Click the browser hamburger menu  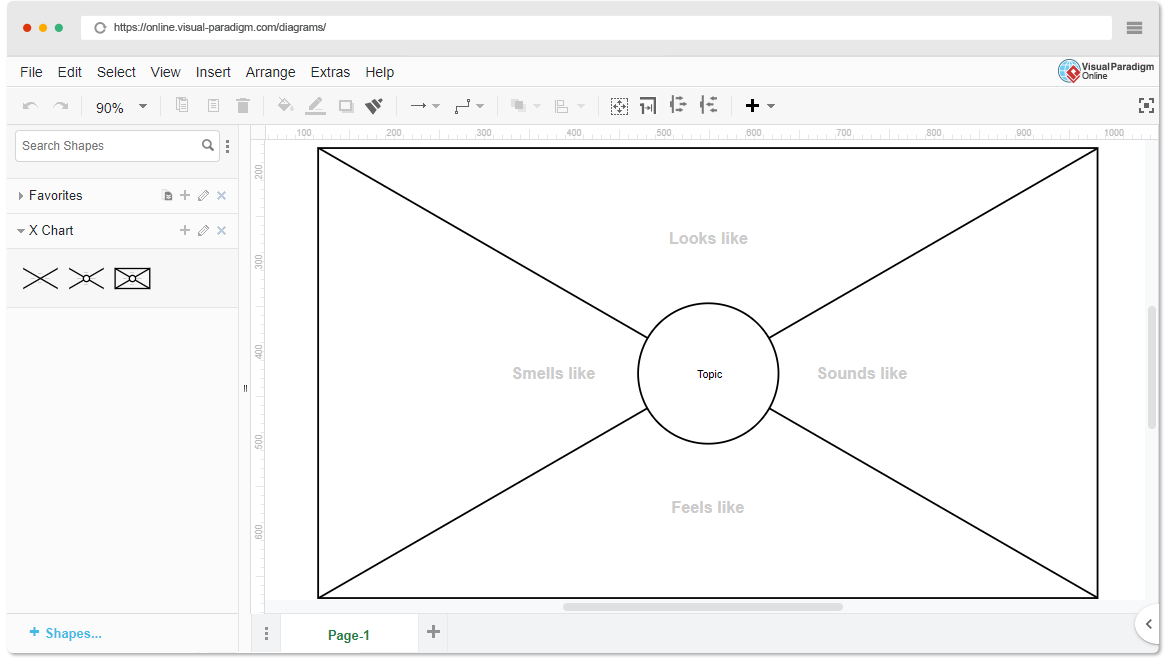coord(1134,28)
